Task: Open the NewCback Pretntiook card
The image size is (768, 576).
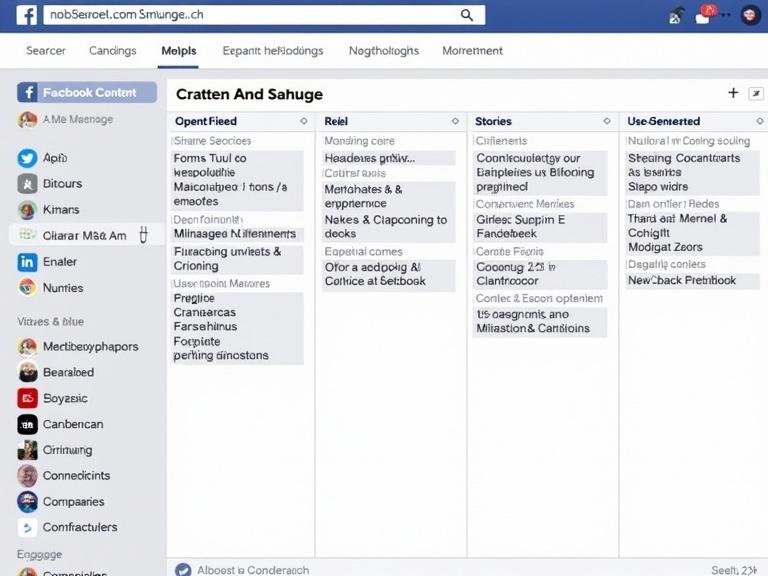Action: [x=693, y=281]
